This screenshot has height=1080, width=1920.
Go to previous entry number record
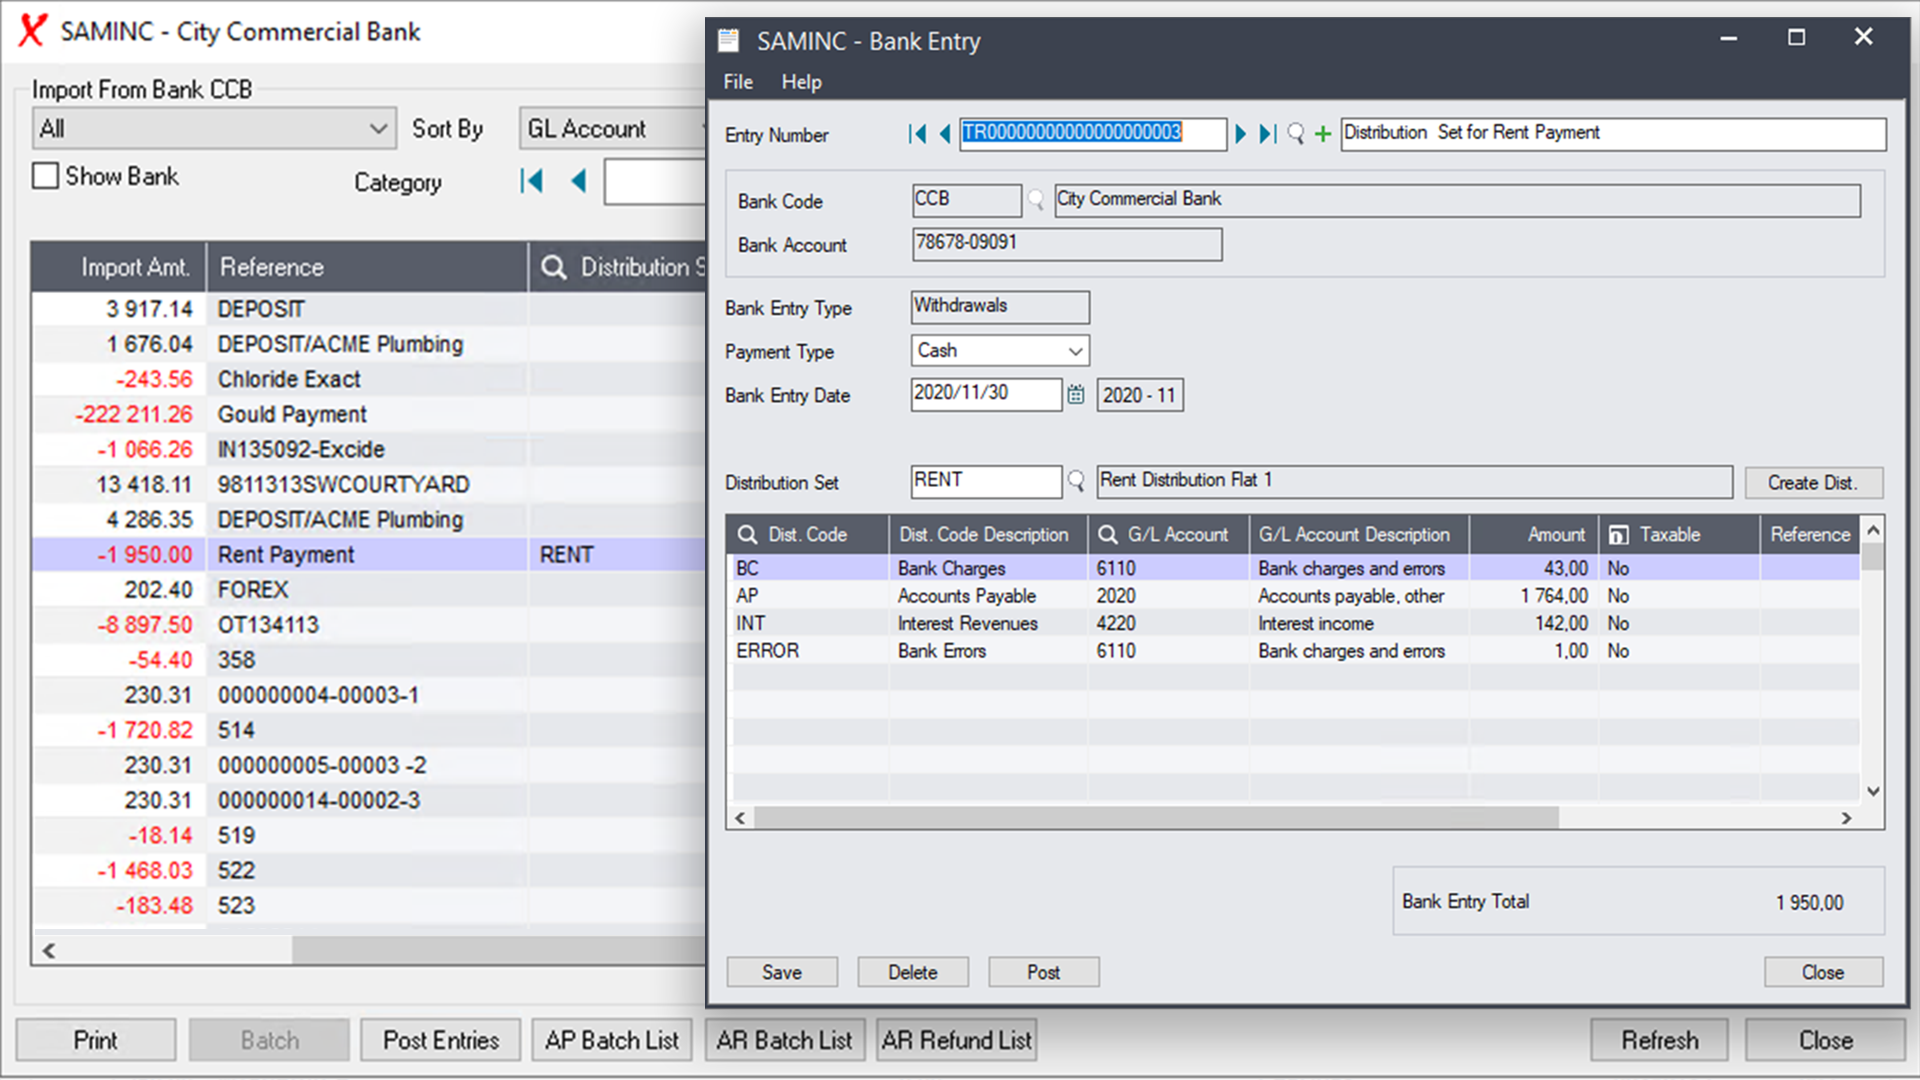tap(944, 134)
